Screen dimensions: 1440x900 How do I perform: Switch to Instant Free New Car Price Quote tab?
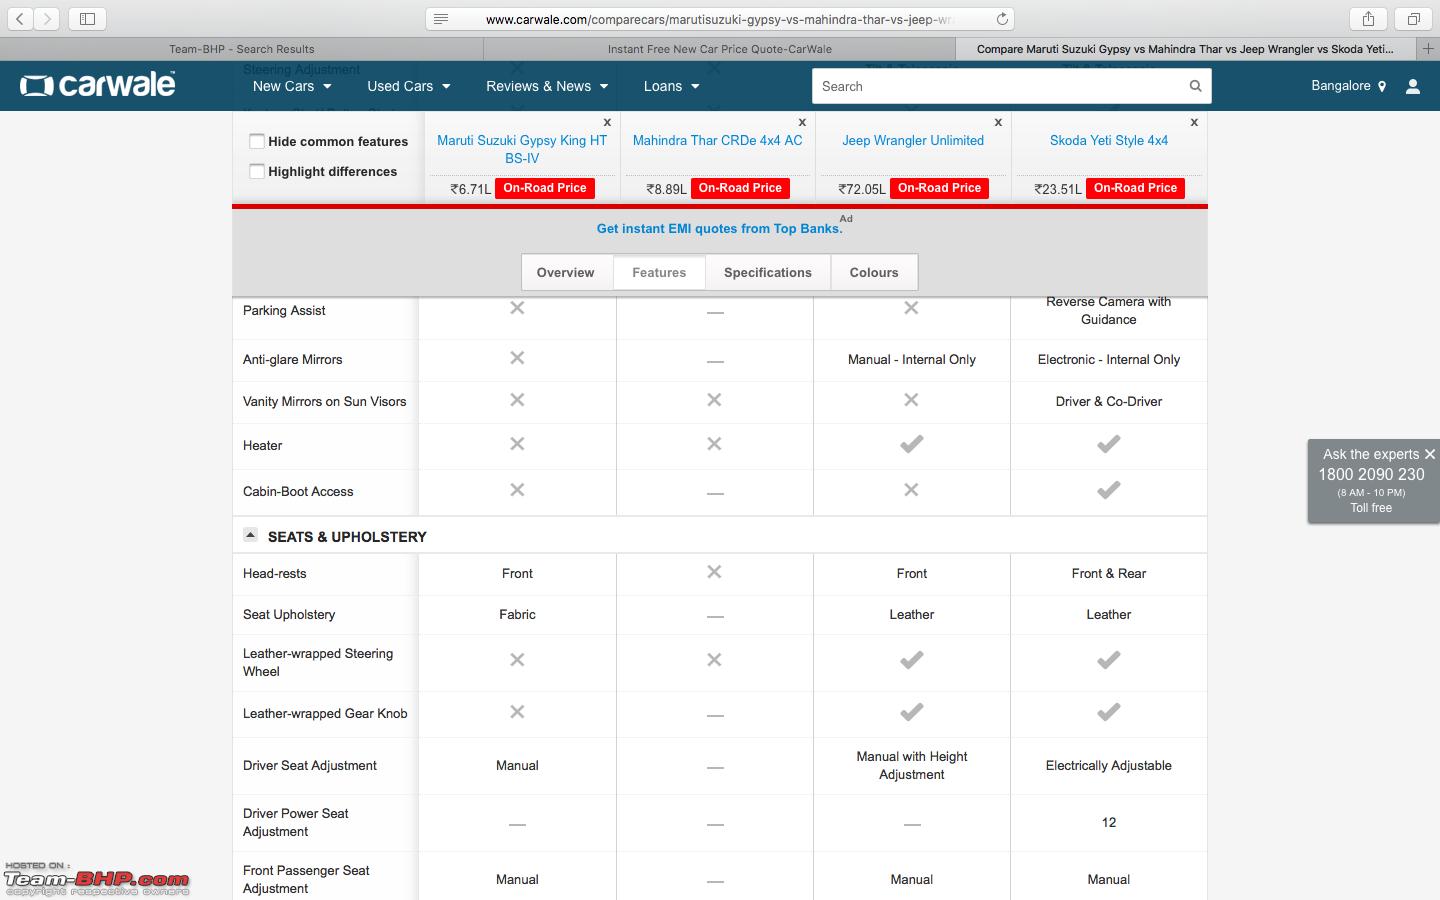(719, 49)
